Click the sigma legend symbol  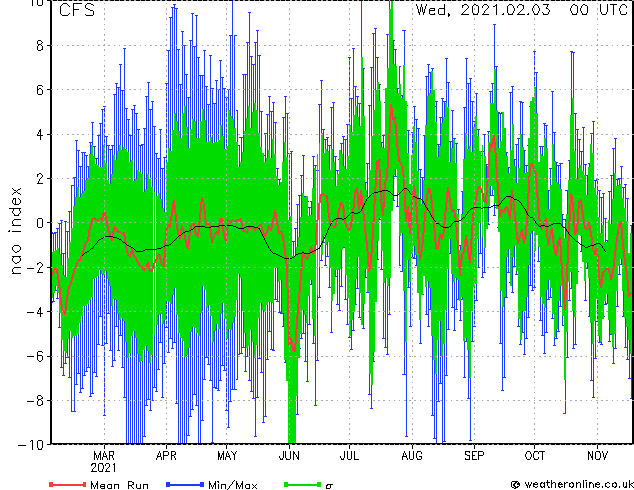[329, 486]
